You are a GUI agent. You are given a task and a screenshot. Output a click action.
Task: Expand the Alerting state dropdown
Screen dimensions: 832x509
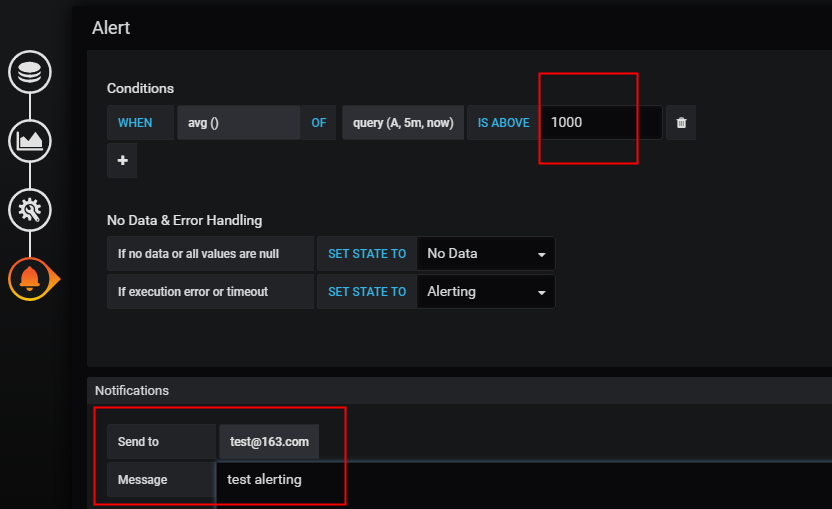(485, 292)
